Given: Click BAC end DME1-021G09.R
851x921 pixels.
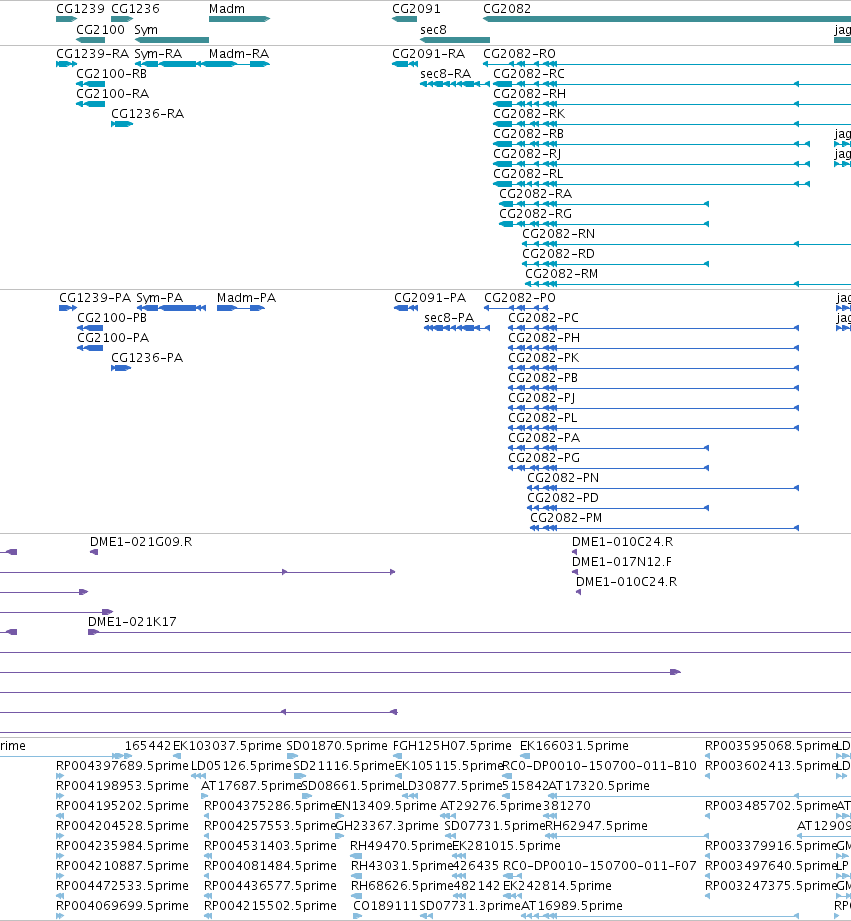Looking at the screenshot, I should tap(141, 542).
